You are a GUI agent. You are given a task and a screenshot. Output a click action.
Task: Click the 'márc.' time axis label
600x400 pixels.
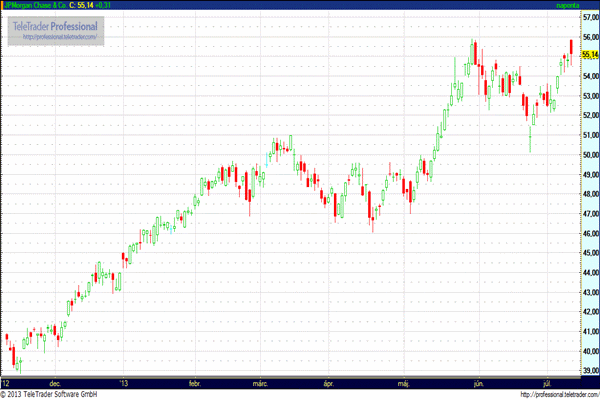click(262, 383)
